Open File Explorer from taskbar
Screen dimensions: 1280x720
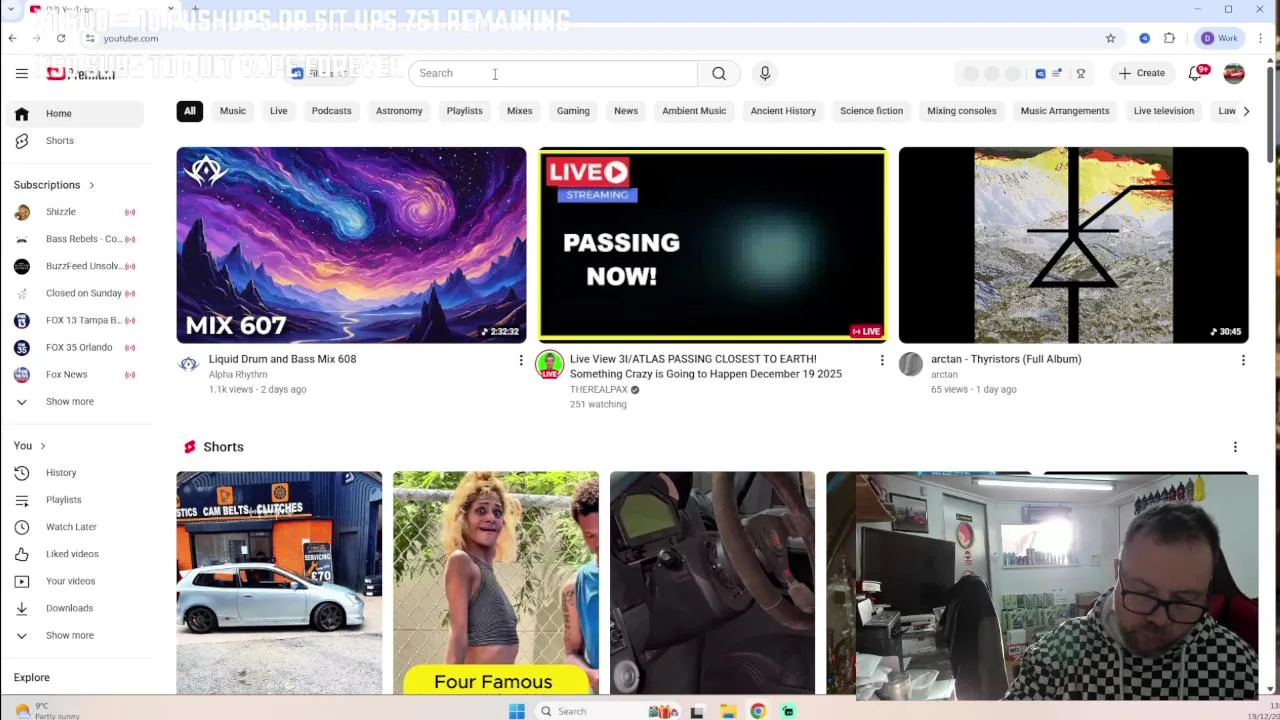[728, 711]
